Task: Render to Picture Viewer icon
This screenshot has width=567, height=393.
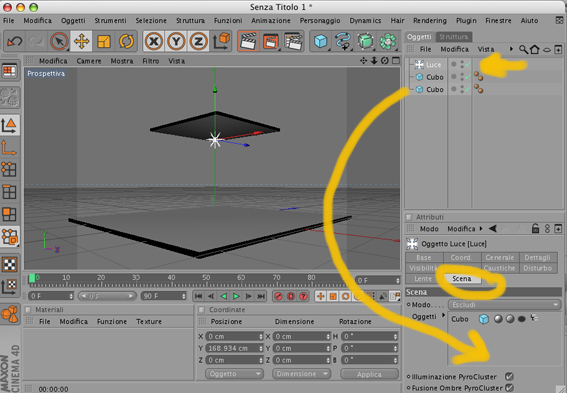Action: (x=270, y=41)
